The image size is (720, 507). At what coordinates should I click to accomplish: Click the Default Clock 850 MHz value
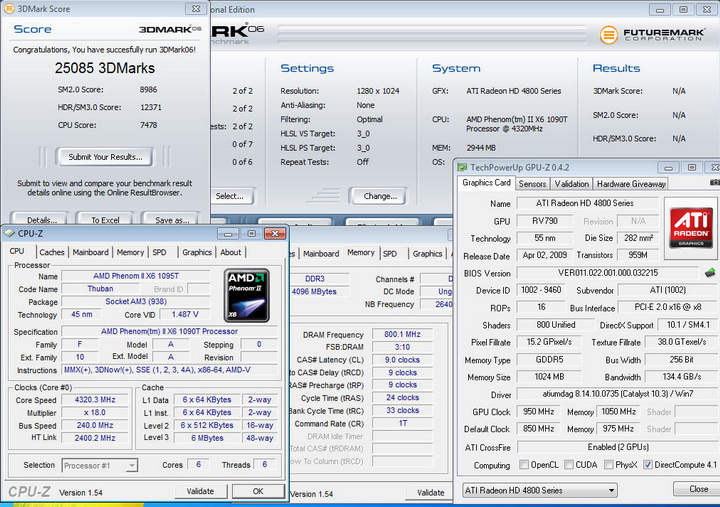point(539,429)
